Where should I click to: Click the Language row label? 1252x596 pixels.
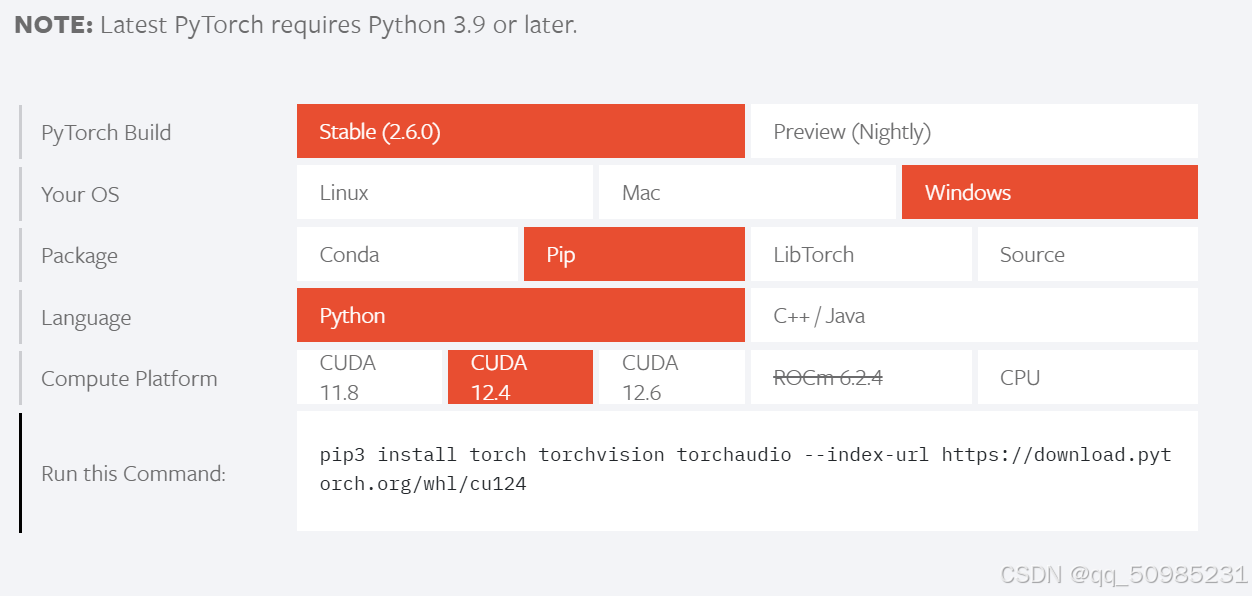(x=86, y=318)
